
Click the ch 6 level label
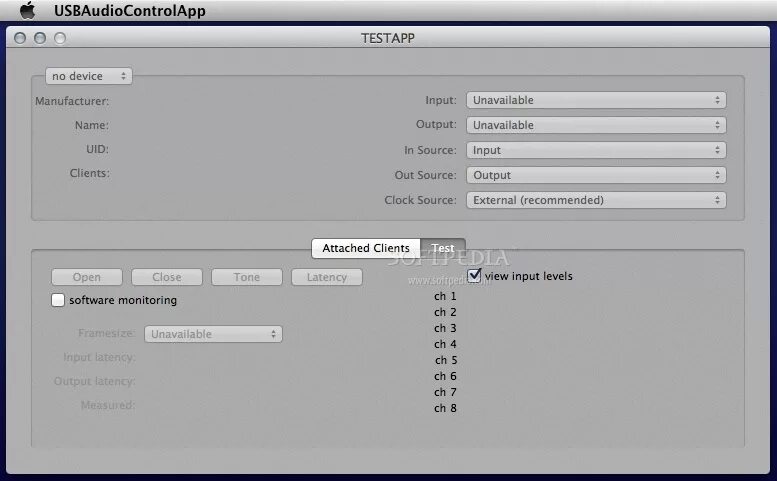click(445, 376)
